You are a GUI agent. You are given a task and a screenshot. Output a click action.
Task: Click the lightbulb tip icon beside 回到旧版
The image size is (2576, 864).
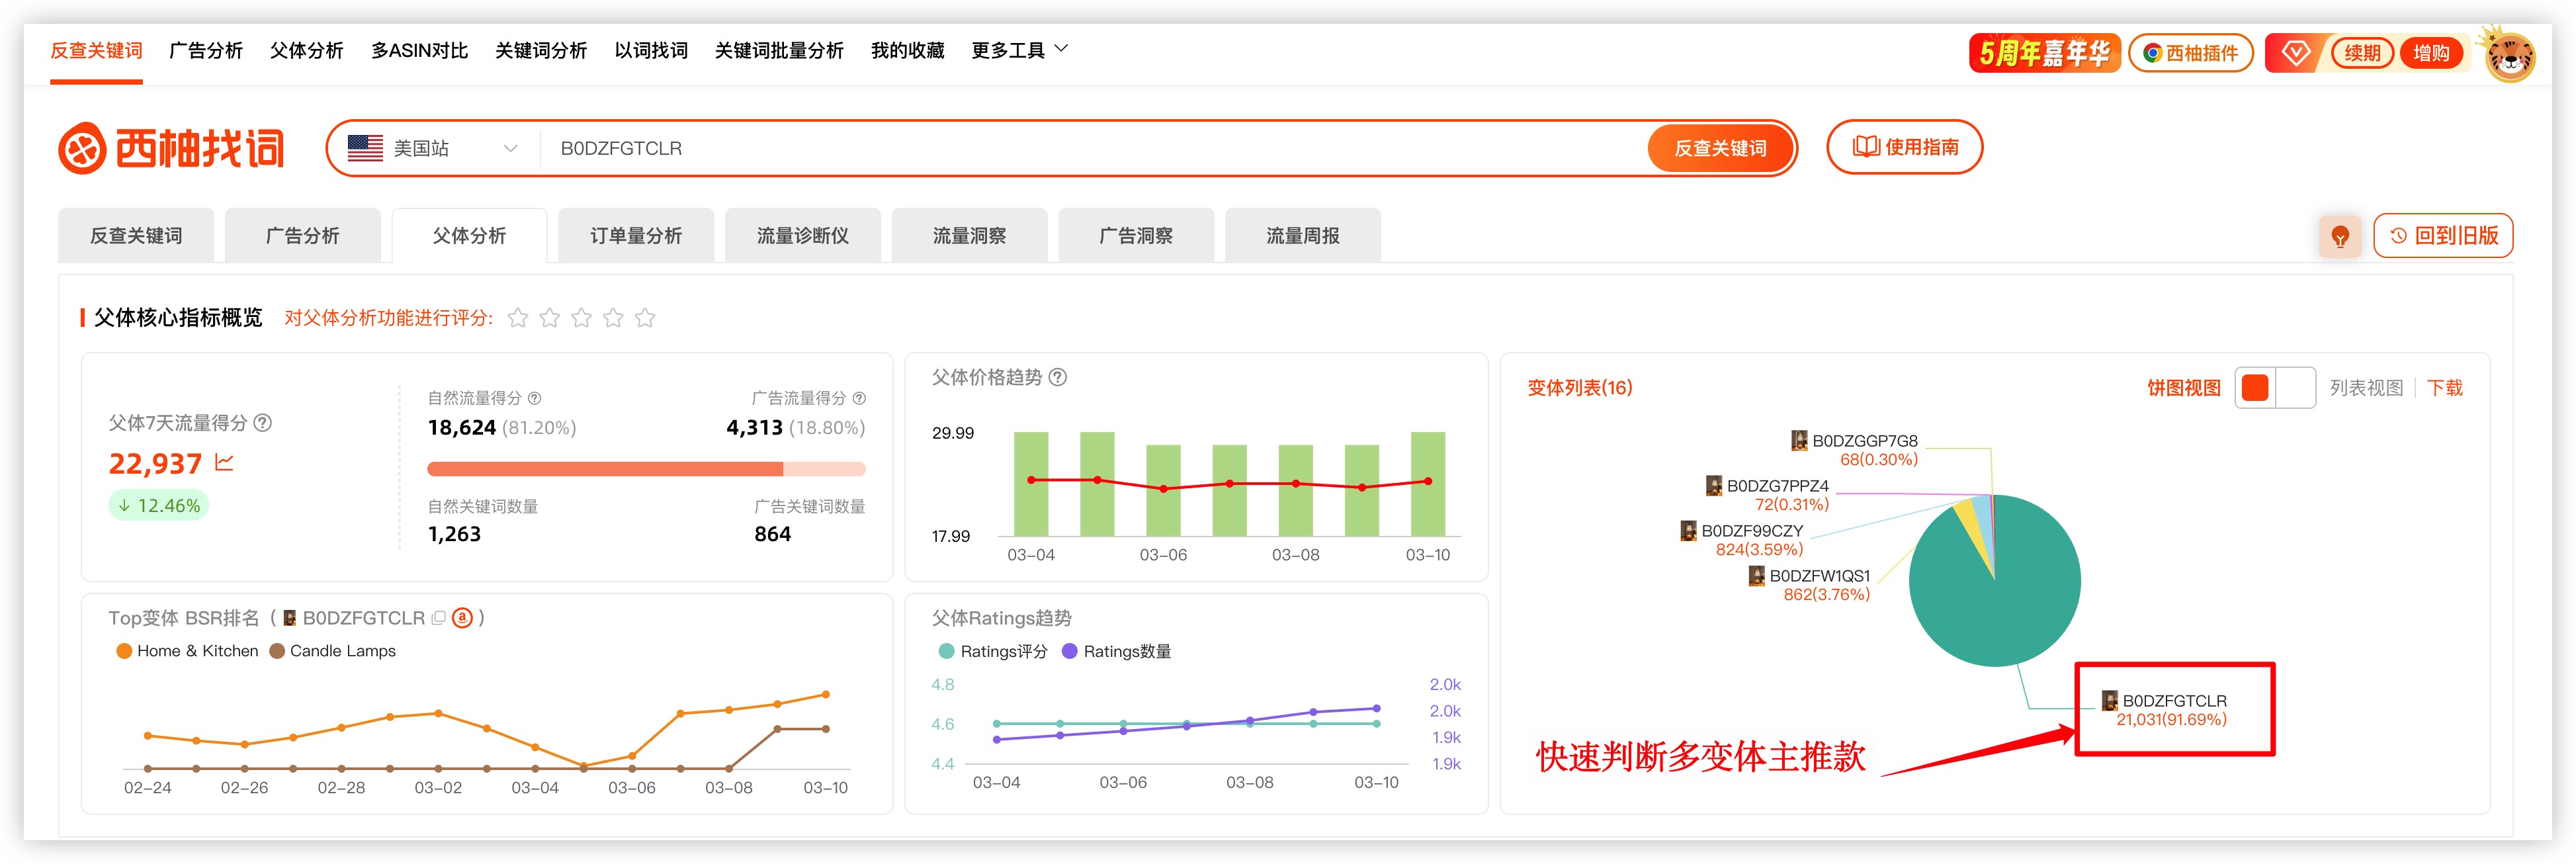tap(2340, 236)
